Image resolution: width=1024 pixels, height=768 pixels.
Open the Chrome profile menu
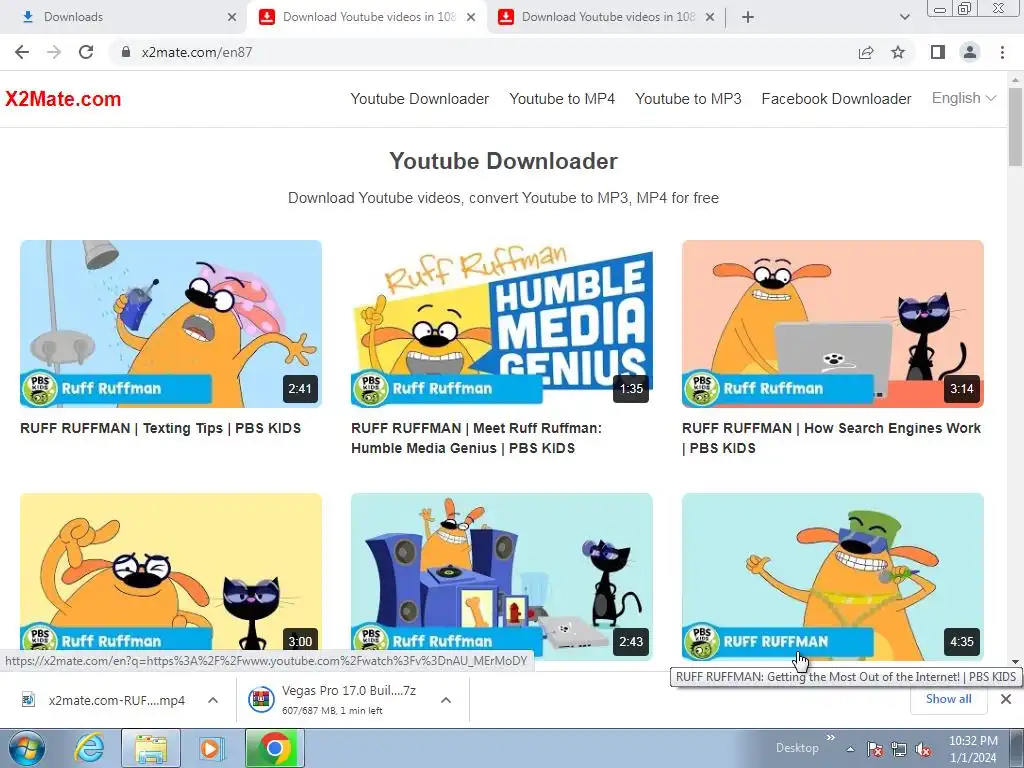pos(970,52)
